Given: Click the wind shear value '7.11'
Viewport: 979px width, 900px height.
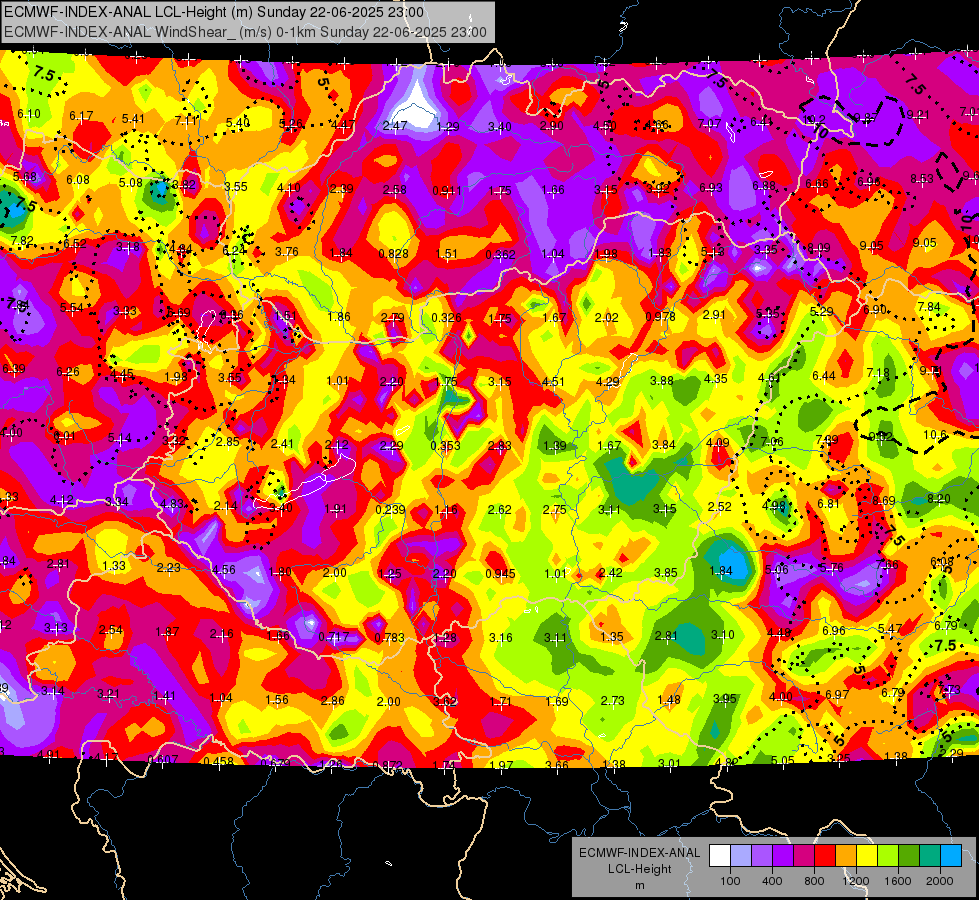Looking at the screenshot, I should (x=187, y=120).
